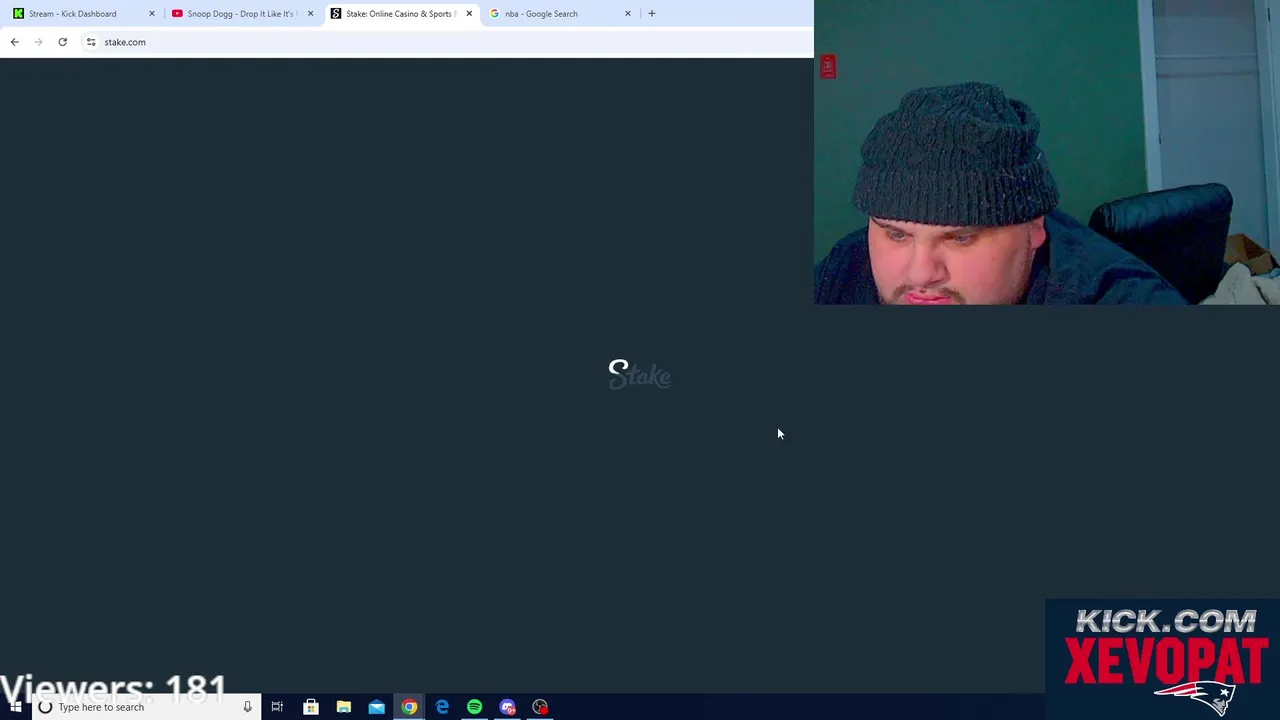Click the stake.com address bar

[x=445, y=42]
